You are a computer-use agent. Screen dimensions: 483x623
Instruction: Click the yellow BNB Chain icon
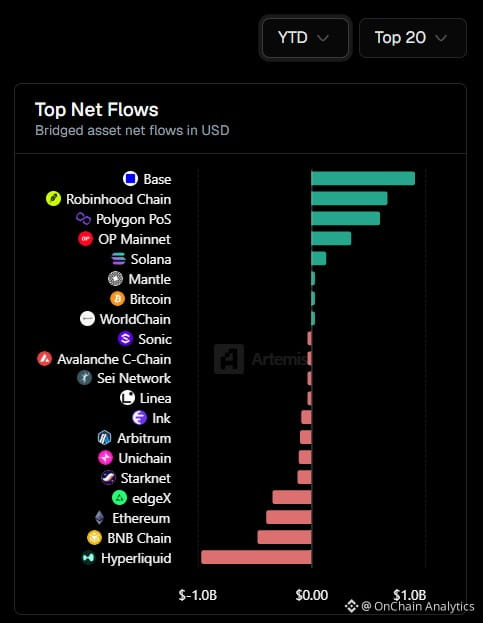coord(95,538)
